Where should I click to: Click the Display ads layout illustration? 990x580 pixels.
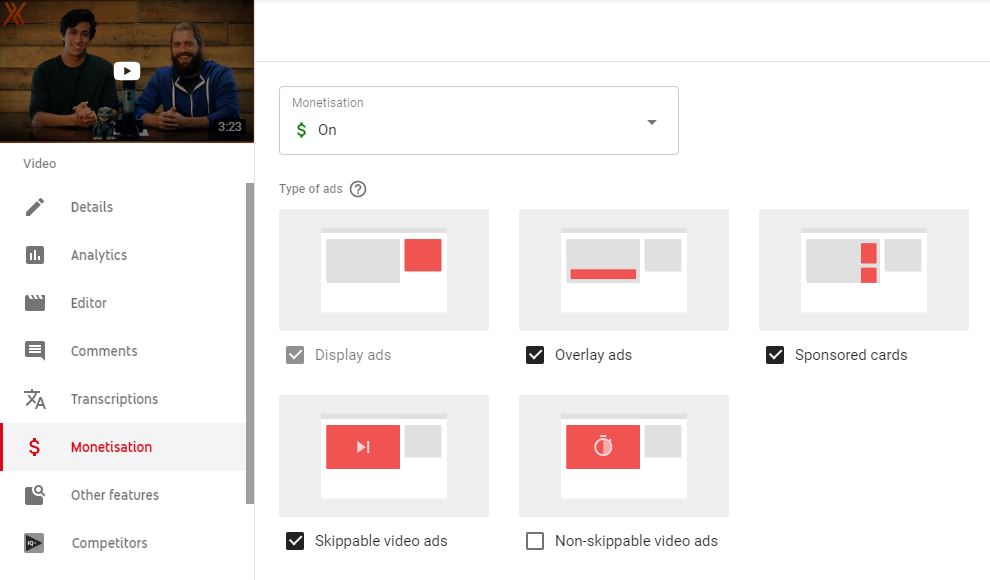tap(384, 270)
